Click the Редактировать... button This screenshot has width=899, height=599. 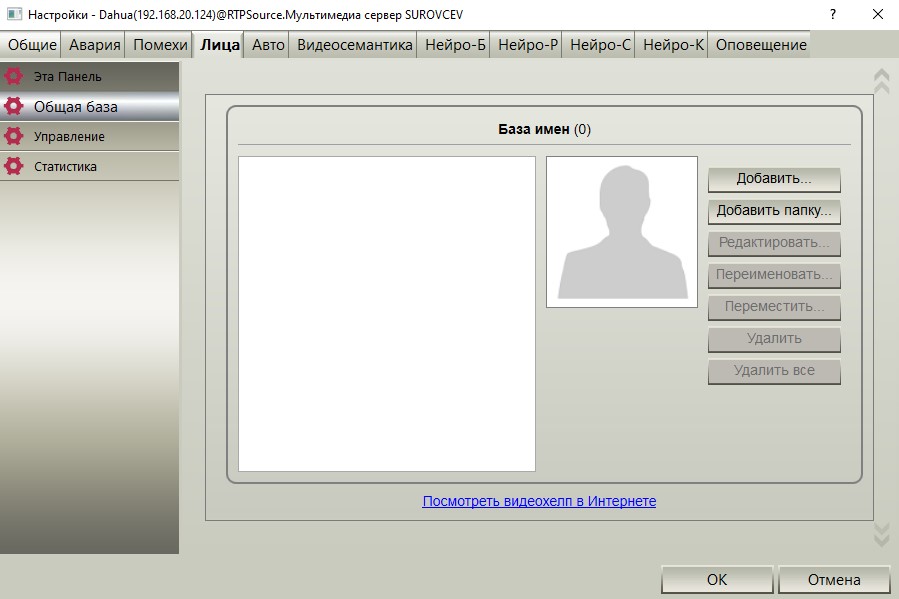tap(774, 243)
